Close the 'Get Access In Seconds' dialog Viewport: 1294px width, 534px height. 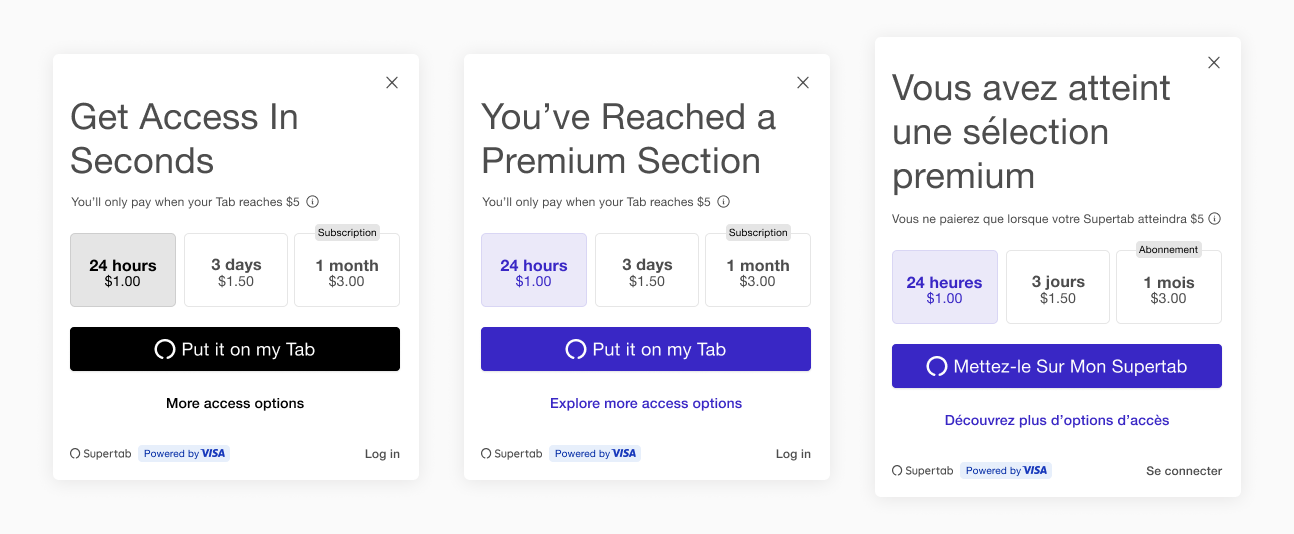click(x=392, y=83)
